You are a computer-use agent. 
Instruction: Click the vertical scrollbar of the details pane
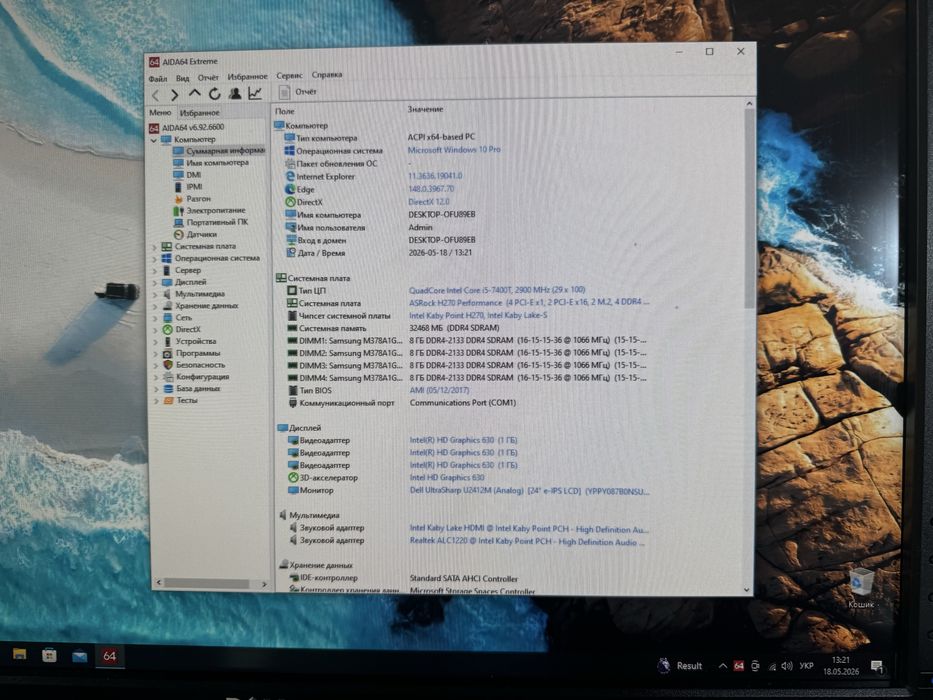coord(749,208)
